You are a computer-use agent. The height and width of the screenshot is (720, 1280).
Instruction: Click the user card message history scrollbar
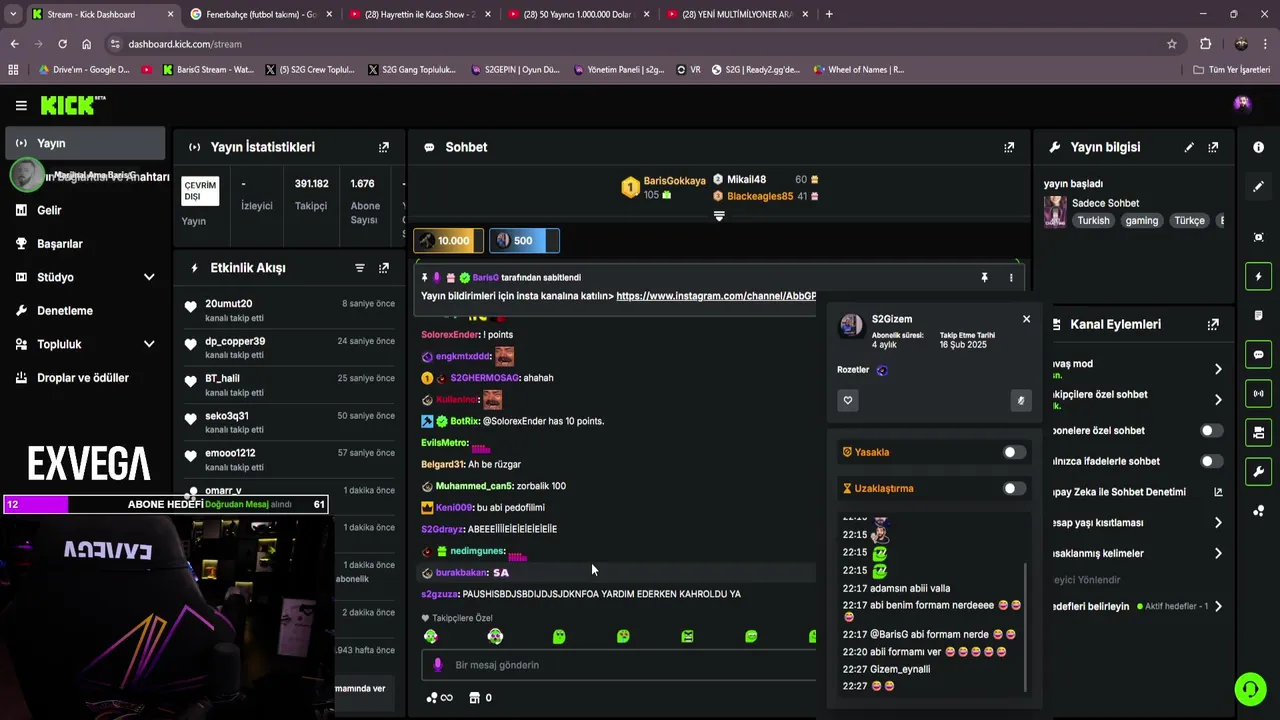1025,626
